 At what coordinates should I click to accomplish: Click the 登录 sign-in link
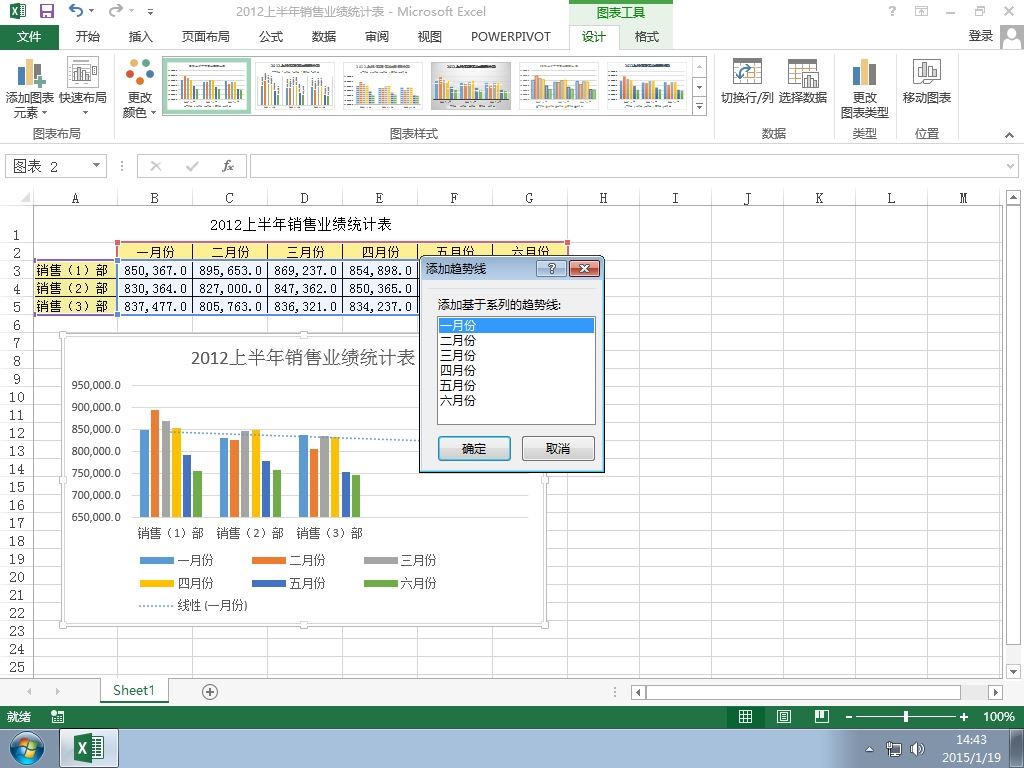coord(980,37)
